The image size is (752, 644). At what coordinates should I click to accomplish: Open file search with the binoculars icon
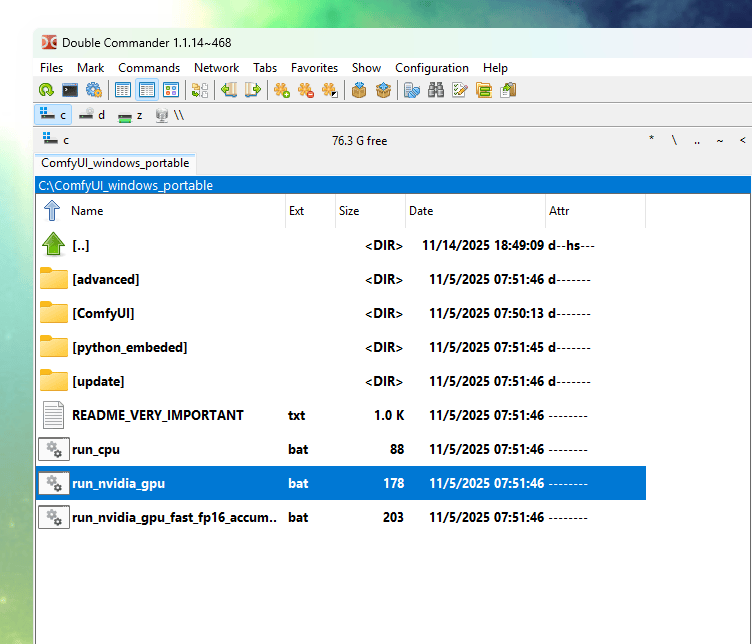(x=436, y=90)
